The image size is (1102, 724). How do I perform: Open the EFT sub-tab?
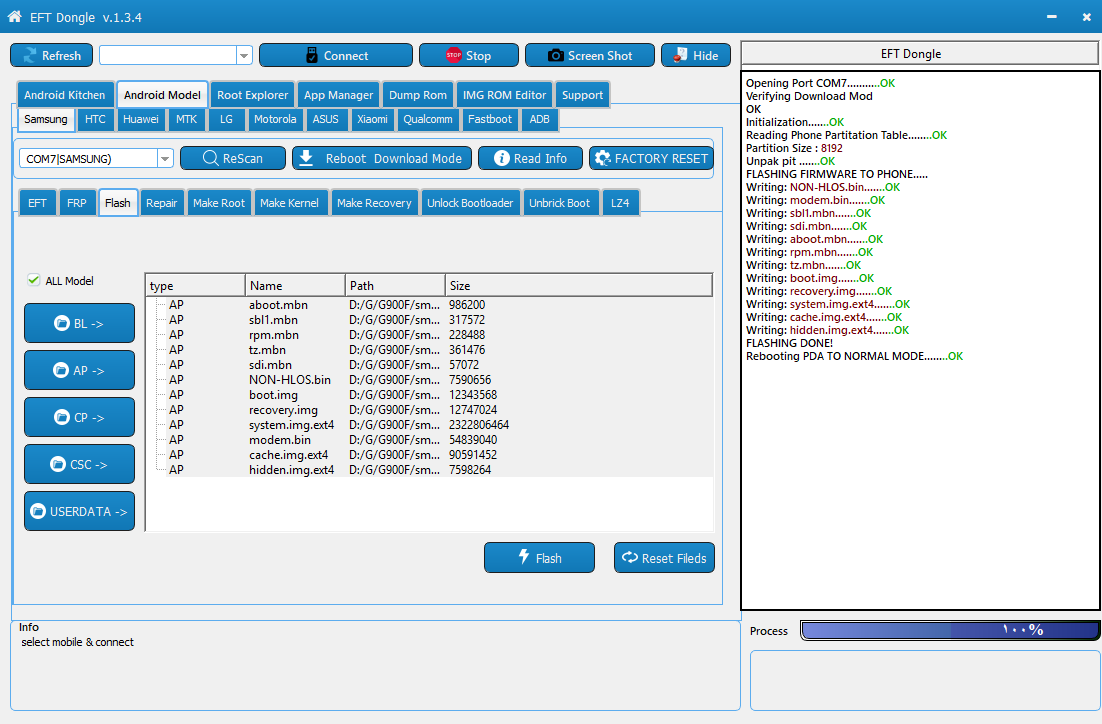[37, 203]
